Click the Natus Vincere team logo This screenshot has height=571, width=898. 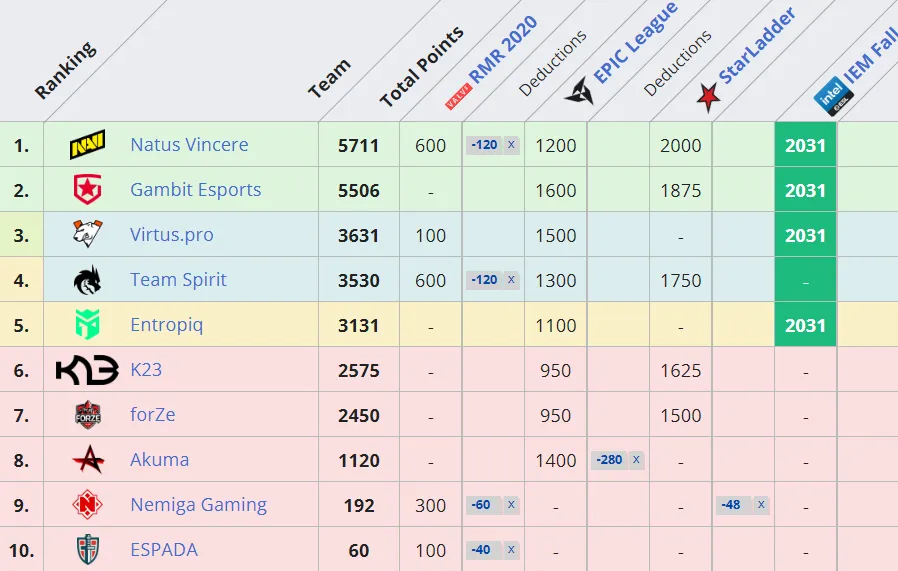tap(87, 144)
